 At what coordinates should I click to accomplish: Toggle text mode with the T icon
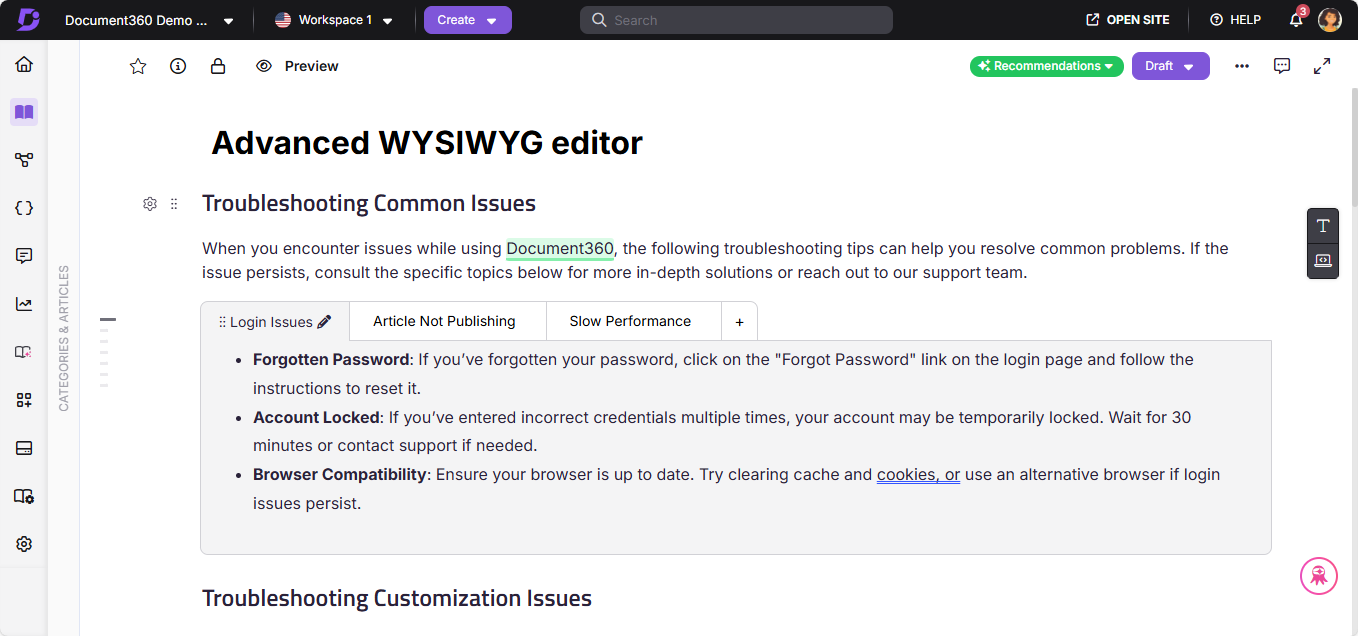tap(1322, 225)
